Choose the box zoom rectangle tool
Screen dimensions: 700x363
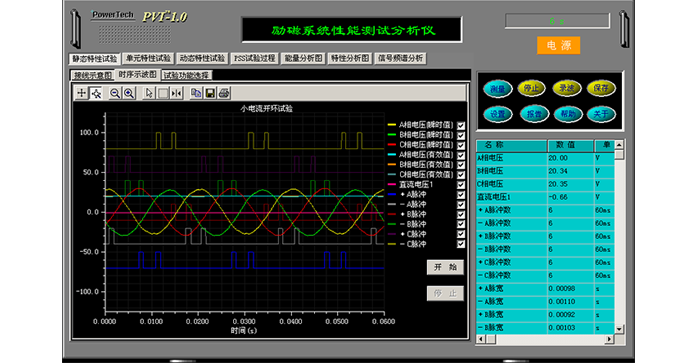163,93
